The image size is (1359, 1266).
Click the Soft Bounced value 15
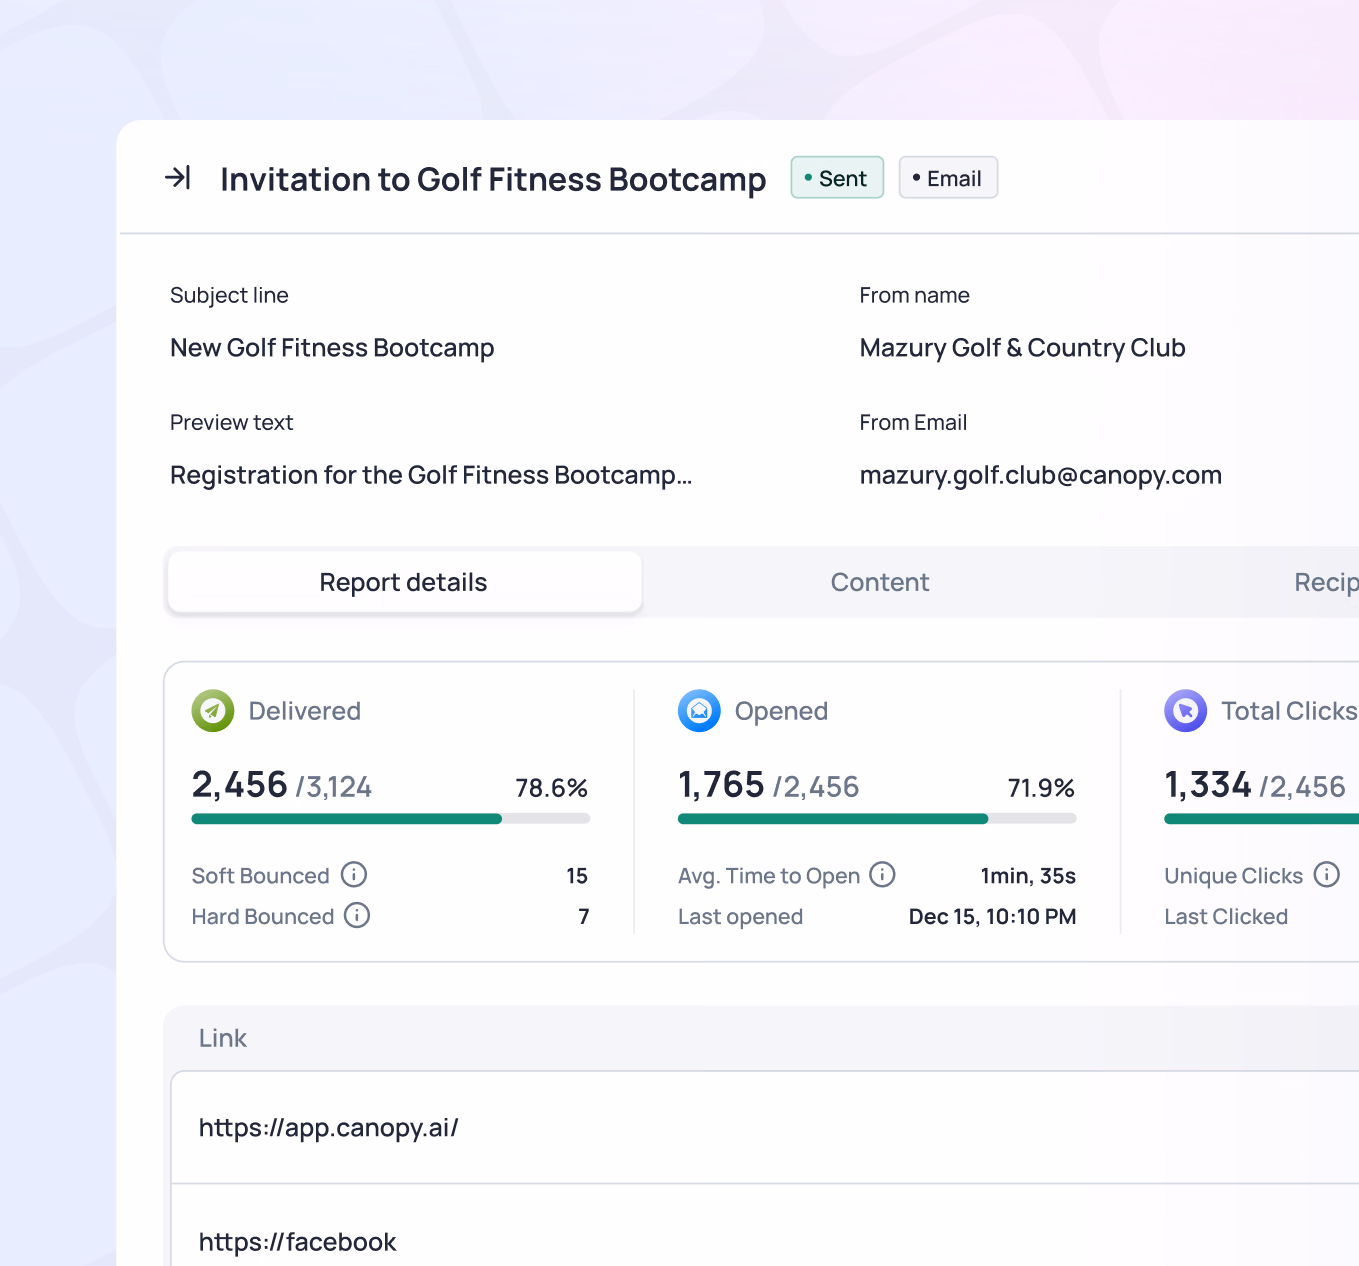[x=577, y=876]
